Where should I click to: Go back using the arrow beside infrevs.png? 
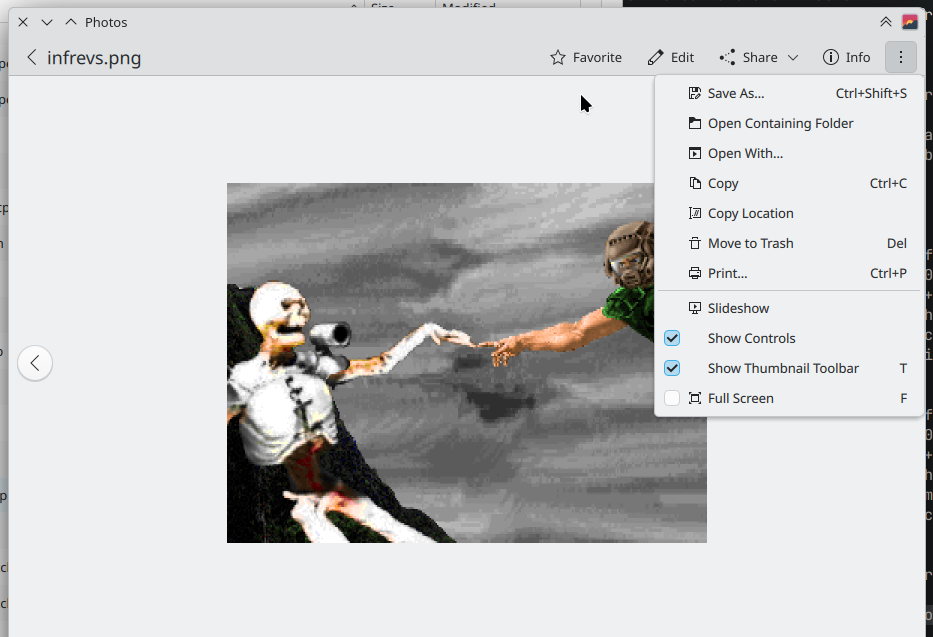pos(32,58)
